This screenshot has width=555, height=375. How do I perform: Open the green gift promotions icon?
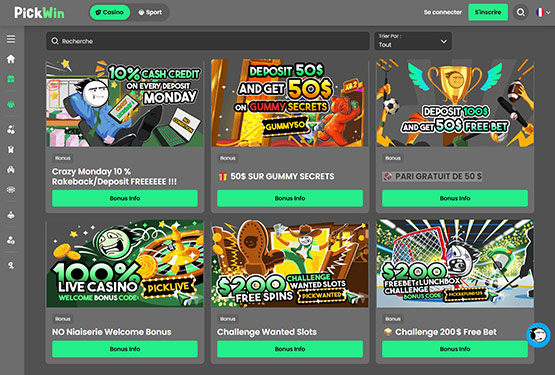click(x=11, y=79)
